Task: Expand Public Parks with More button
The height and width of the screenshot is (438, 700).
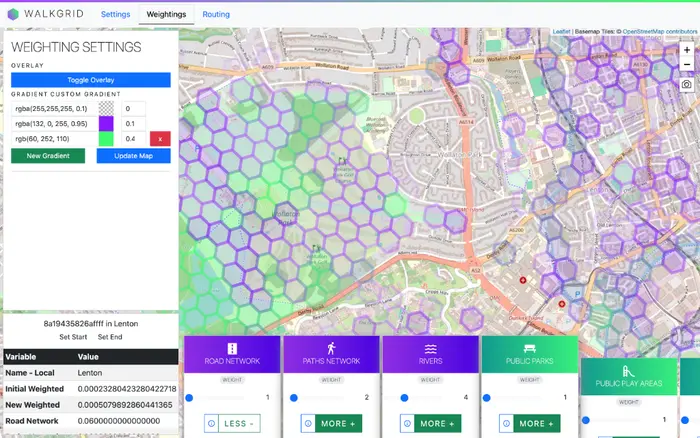Action: (536, 423)
